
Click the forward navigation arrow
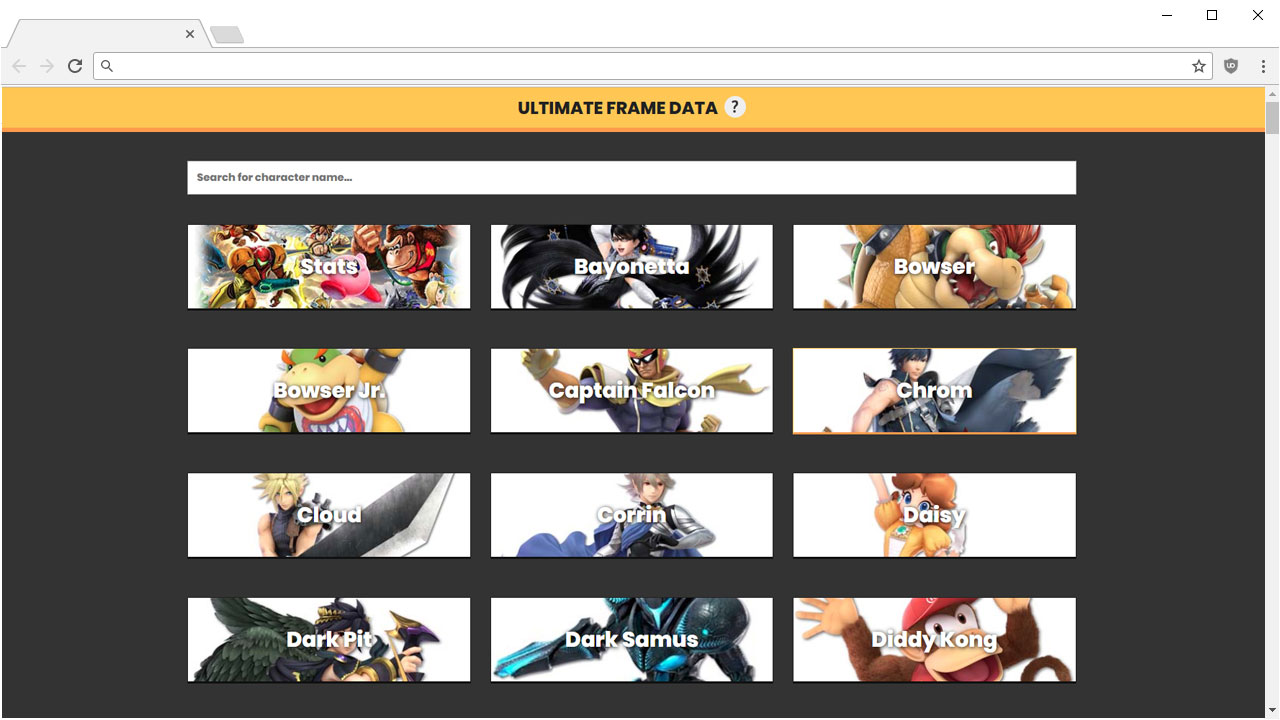[x=47, y=66]
